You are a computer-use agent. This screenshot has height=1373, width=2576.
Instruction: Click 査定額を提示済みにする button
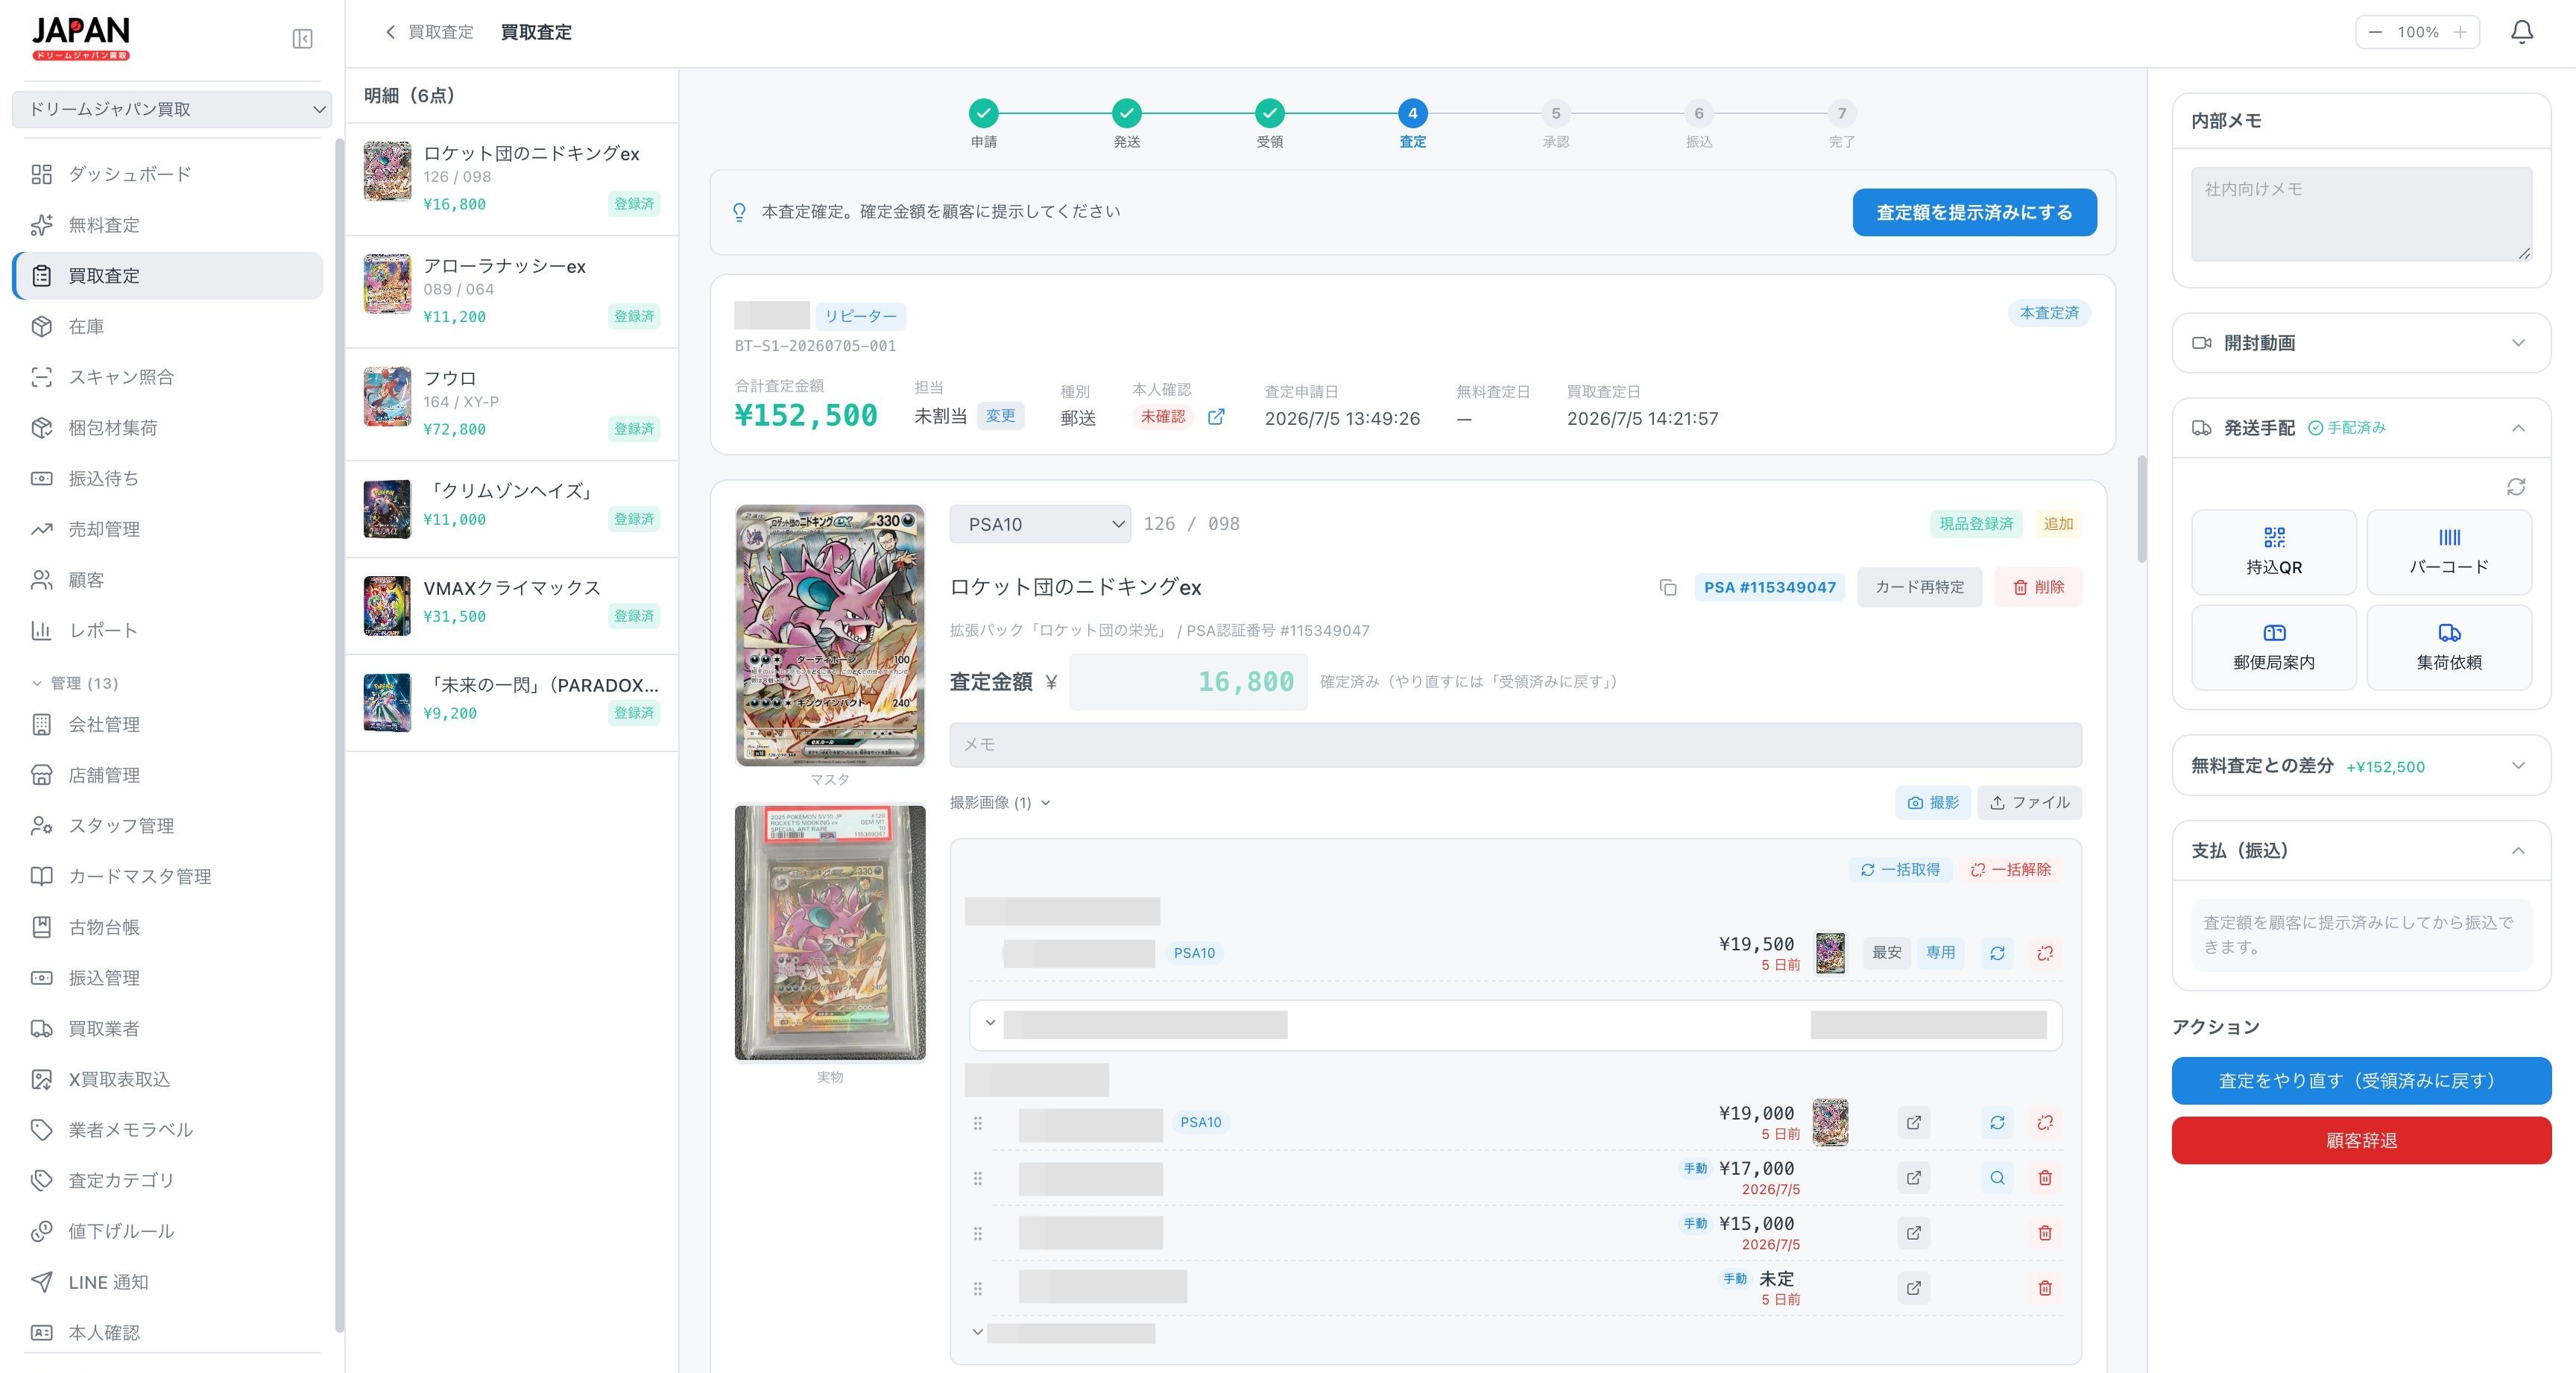pyautogui.click(x=1974, y=212)
